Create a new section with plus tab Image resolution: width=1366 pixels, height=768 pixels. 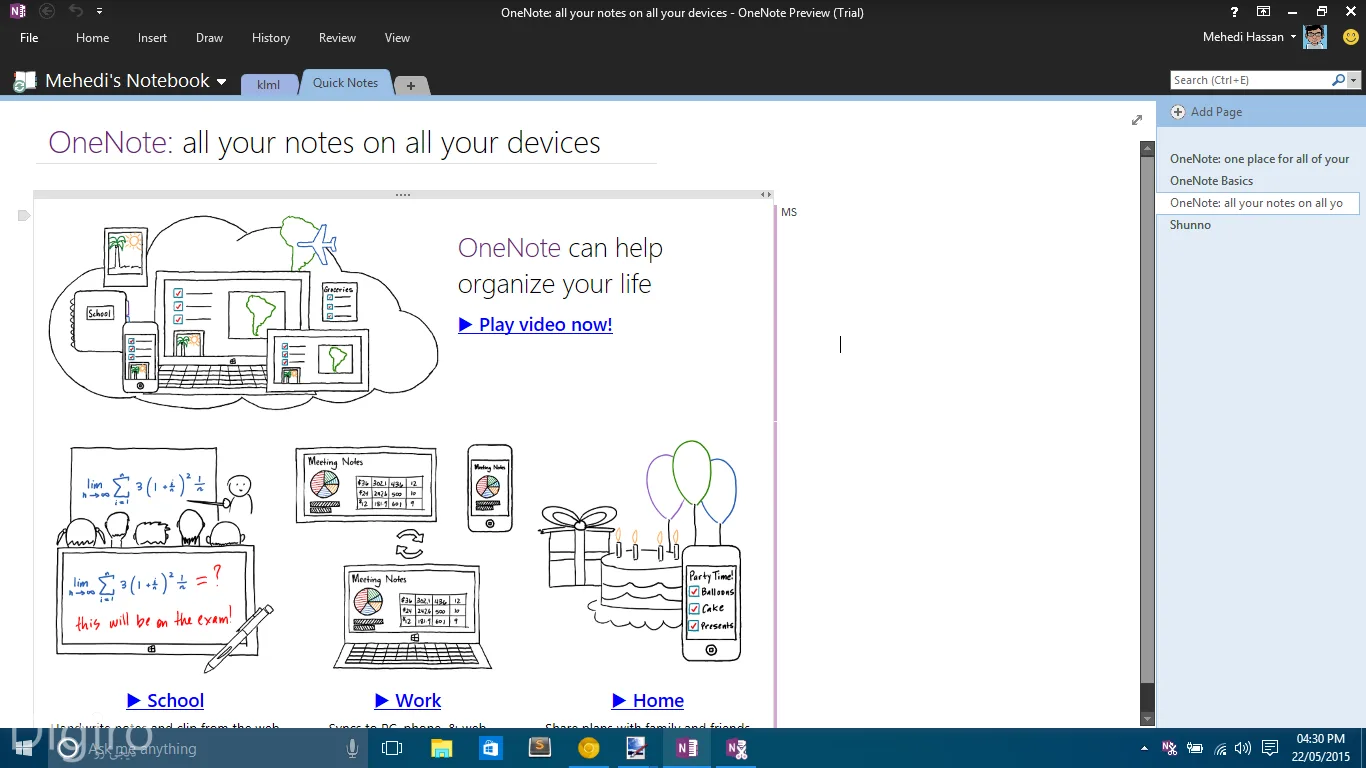[411, 86]
